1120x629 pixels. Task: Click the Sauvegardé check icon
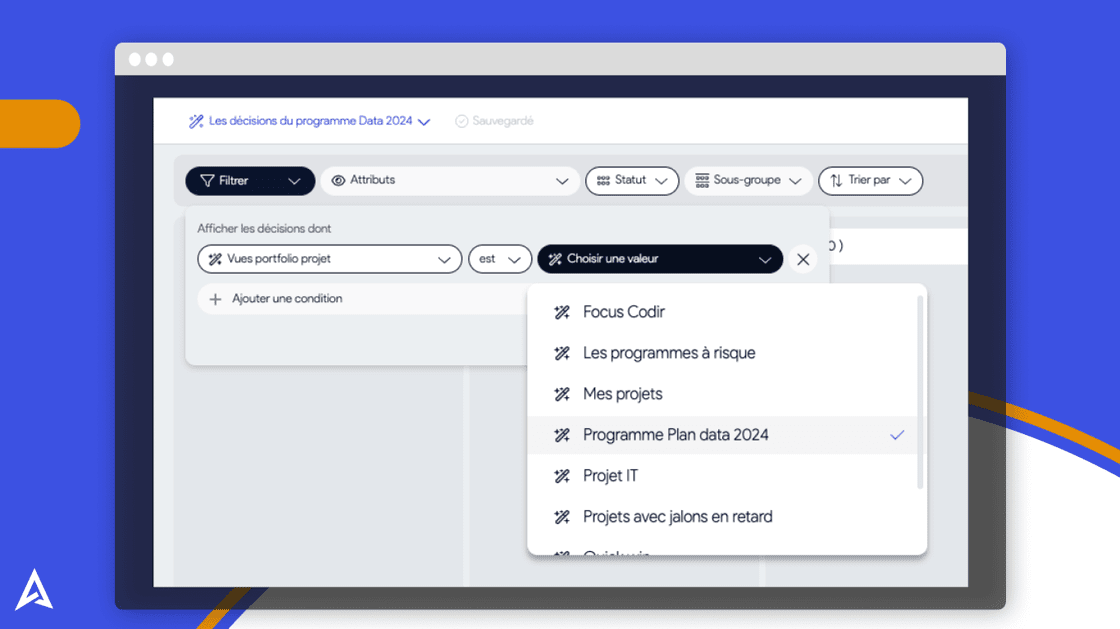pyautogui.click(x=461, y=121)
